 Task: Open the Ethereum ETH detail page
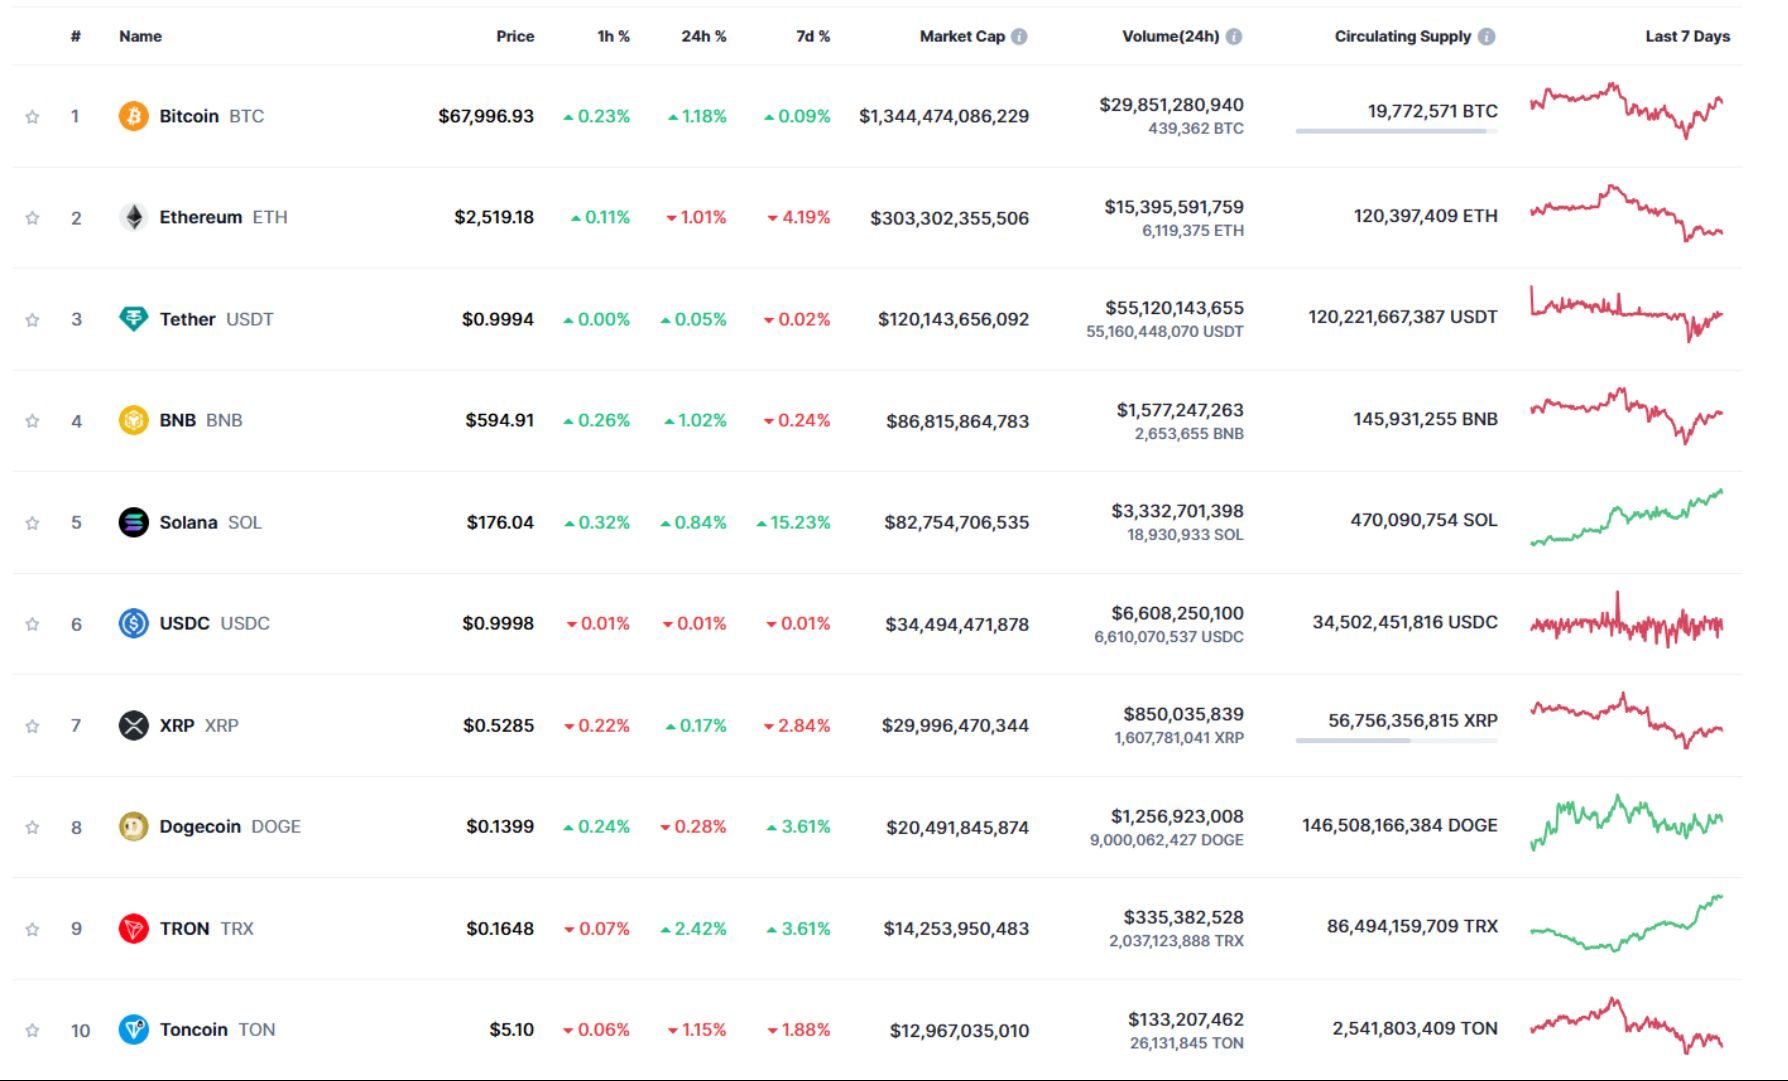pos(200,216)
